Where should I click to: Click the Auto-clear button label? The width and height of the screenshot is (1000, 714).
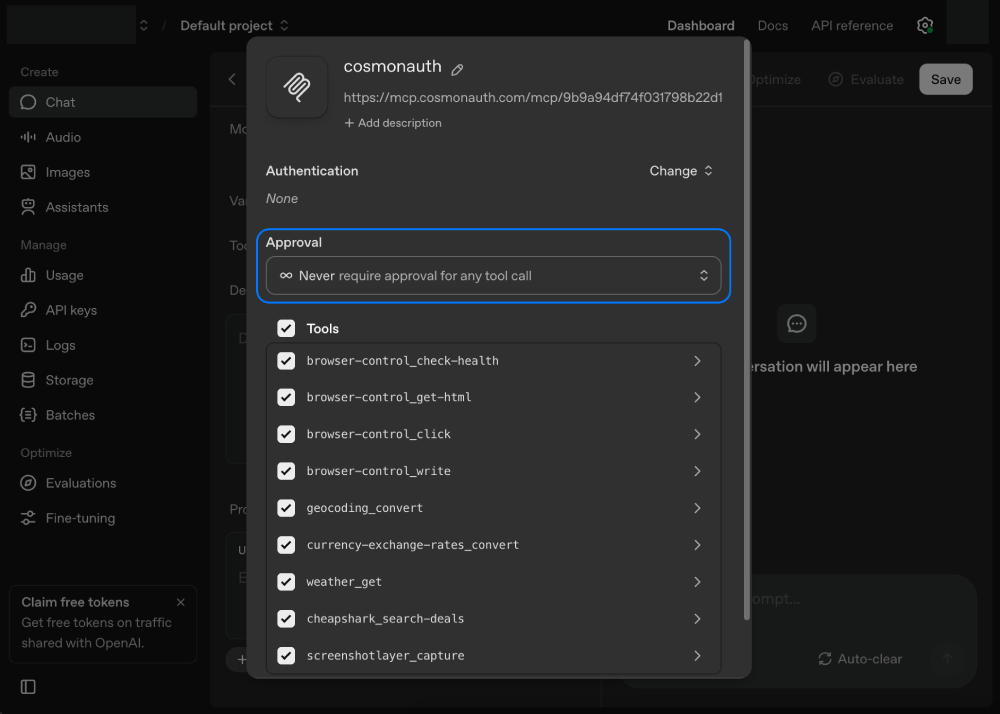[870, 659]
